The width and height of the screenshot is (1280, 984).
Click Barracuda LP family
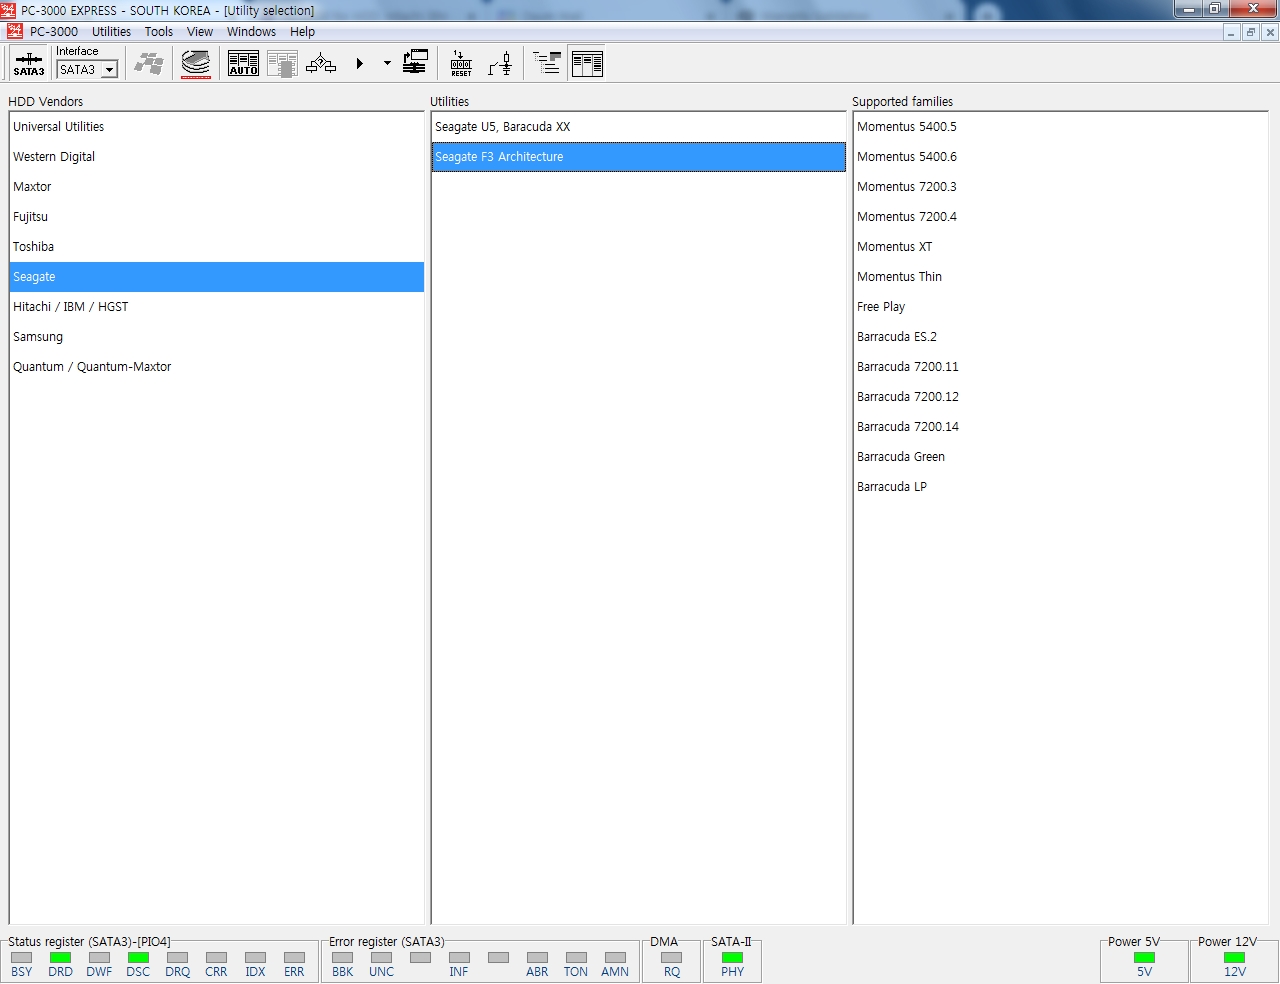[x=1061, y=487]
